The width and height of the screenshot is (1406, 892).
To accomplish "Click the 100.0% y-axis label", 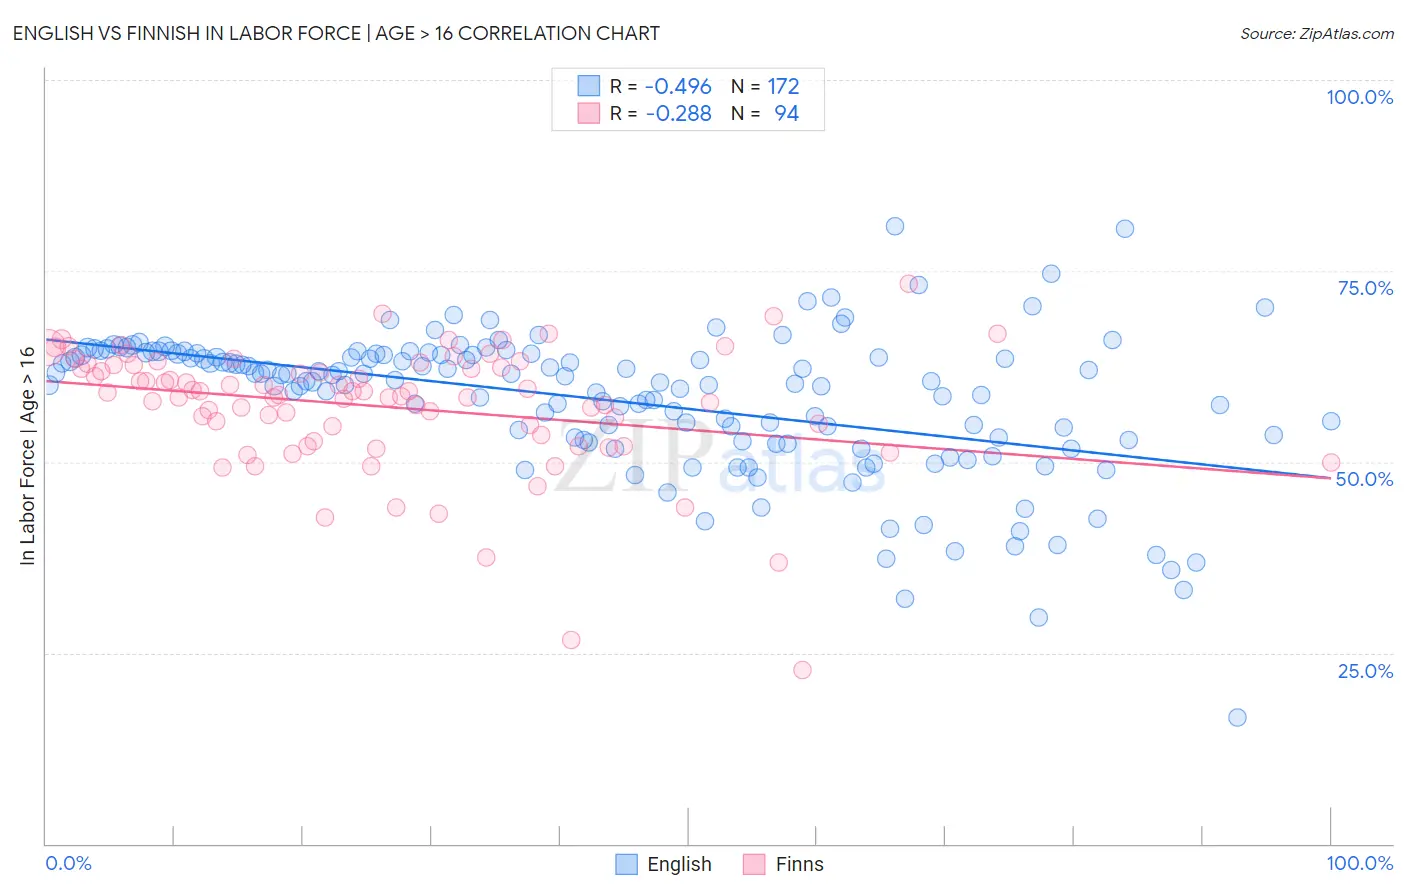I will pyautogui.click(x=1359, y=97).
